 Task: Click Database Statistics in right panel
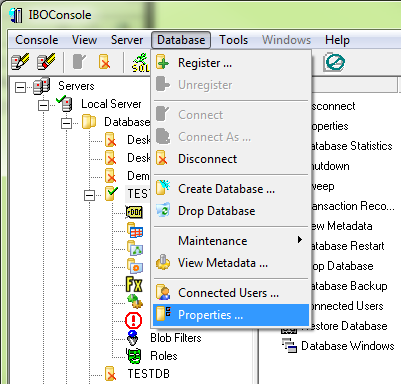[x=351, y=146]
